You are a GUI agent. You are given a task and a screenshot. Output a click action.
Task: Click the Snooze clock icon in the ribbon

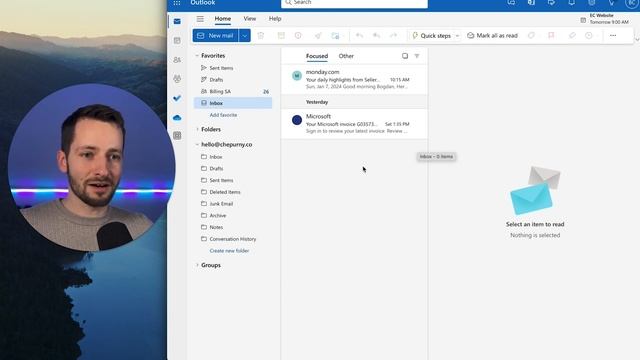tap(589, 36)
